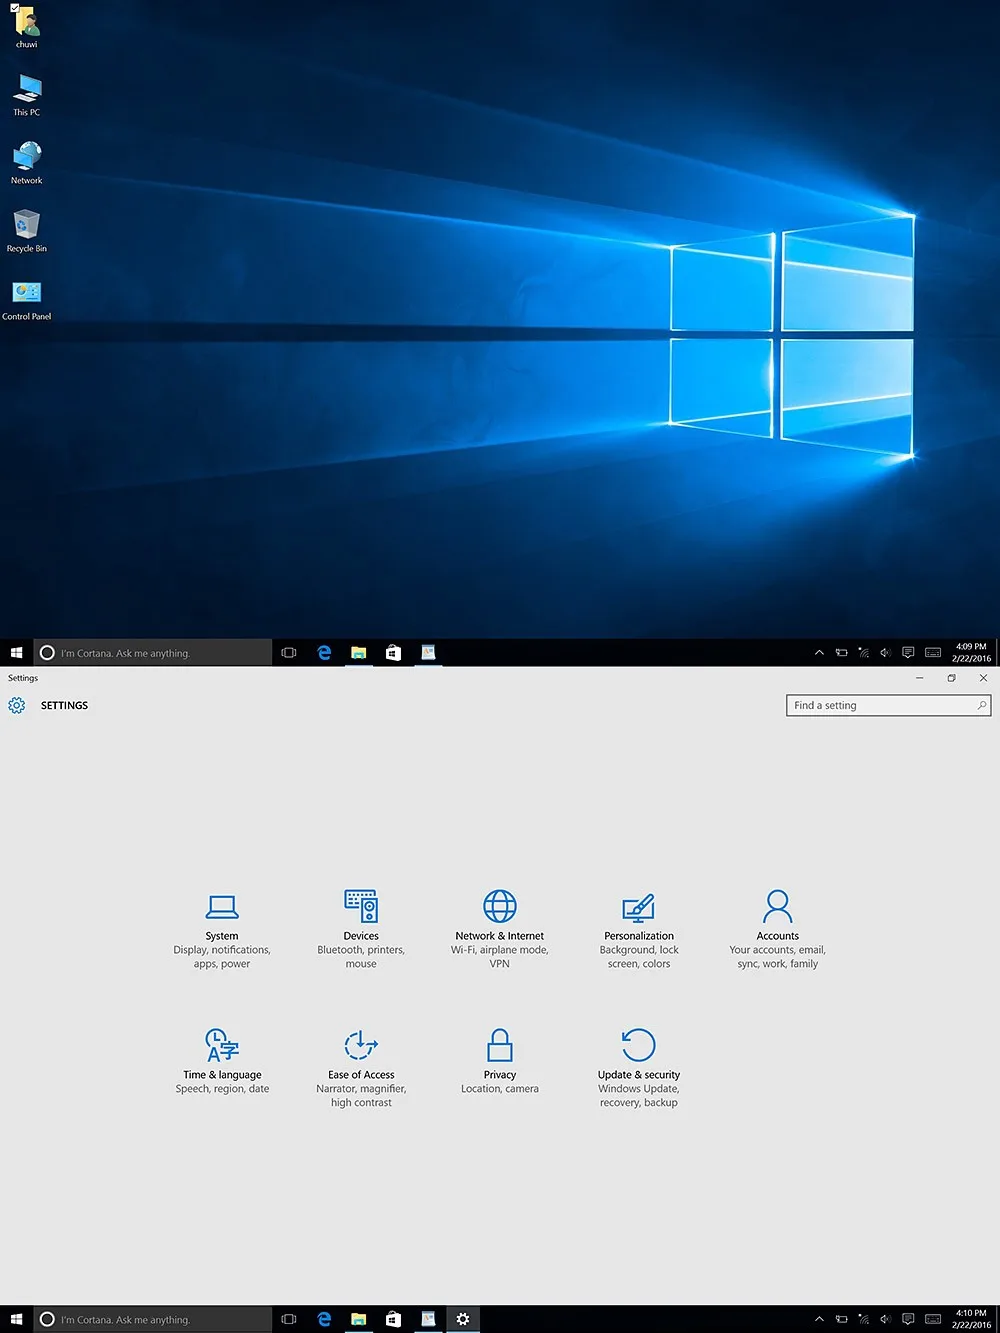Open Action Center from upper taskbar tray

pyautogui.click(x=908, y=653)
